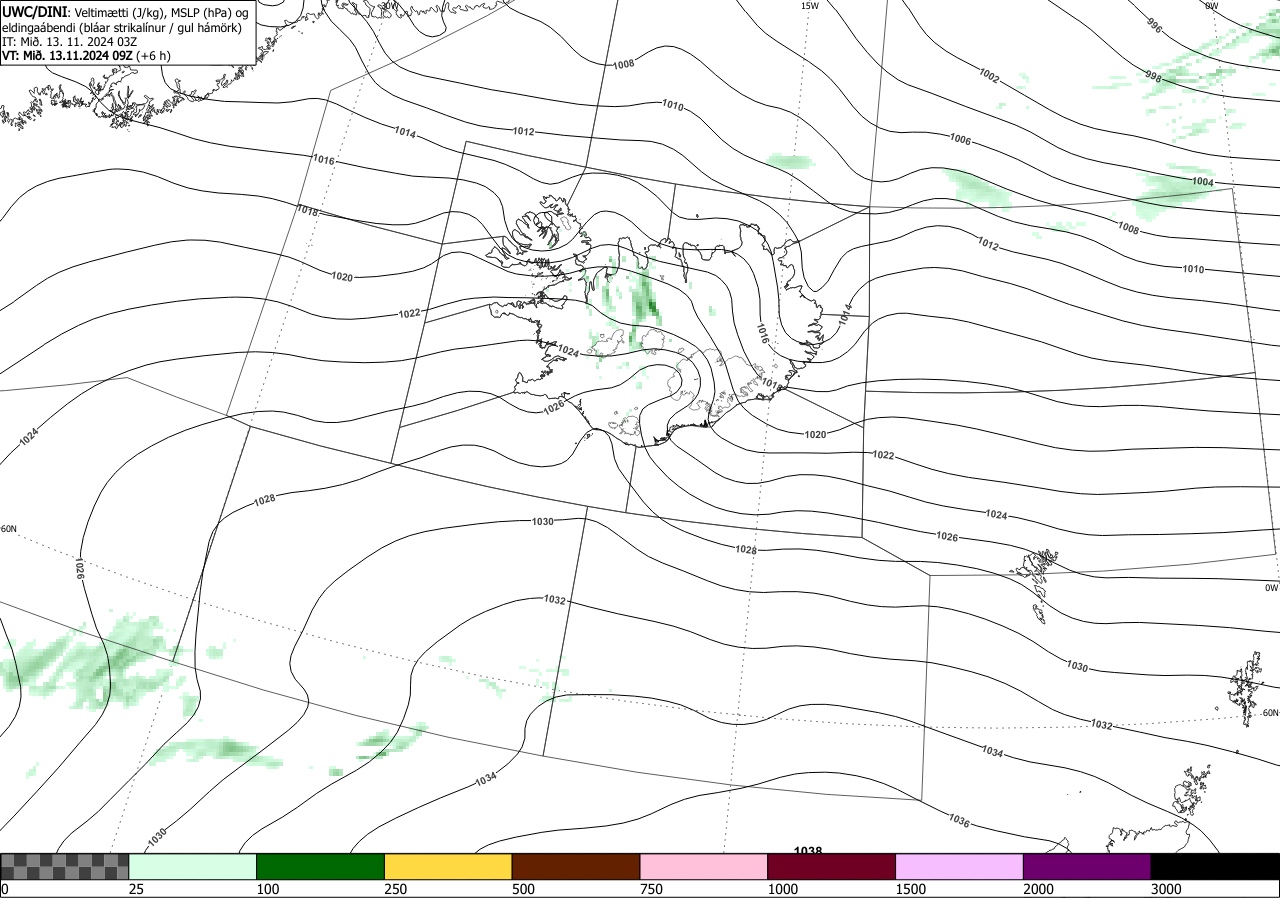Screen dimensions: 1280x898
Task: Click the legend value "100"
Action: 268,889
